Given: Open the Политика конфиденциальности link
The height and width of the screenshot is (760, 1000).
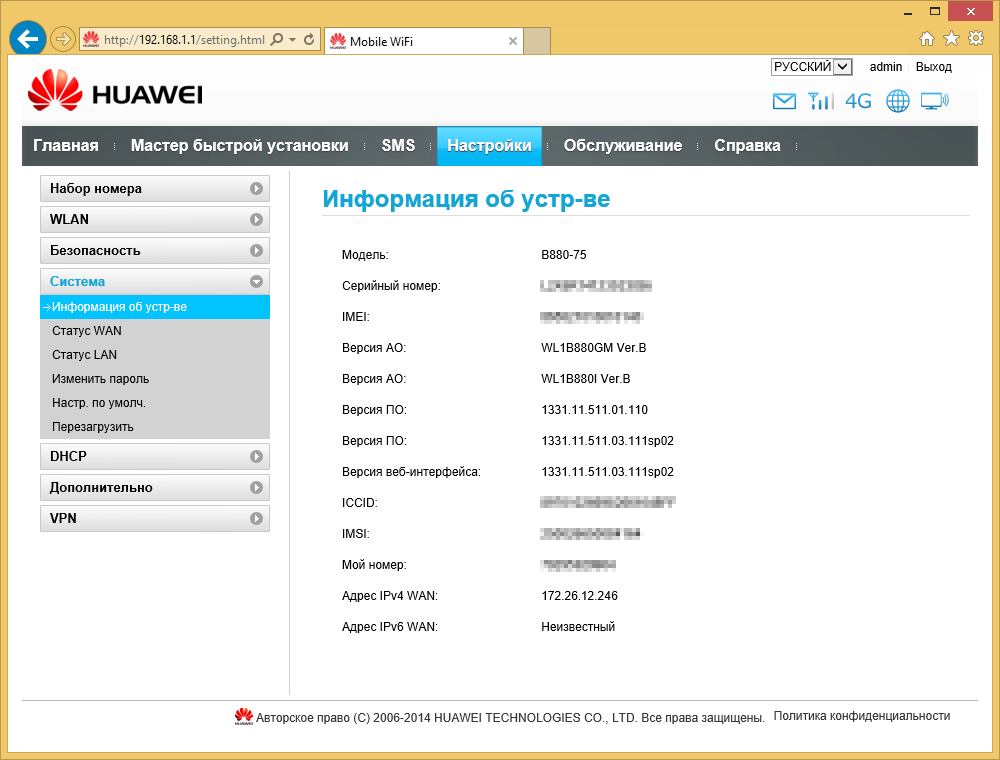Looking at the screenshot, I should 862,716.
